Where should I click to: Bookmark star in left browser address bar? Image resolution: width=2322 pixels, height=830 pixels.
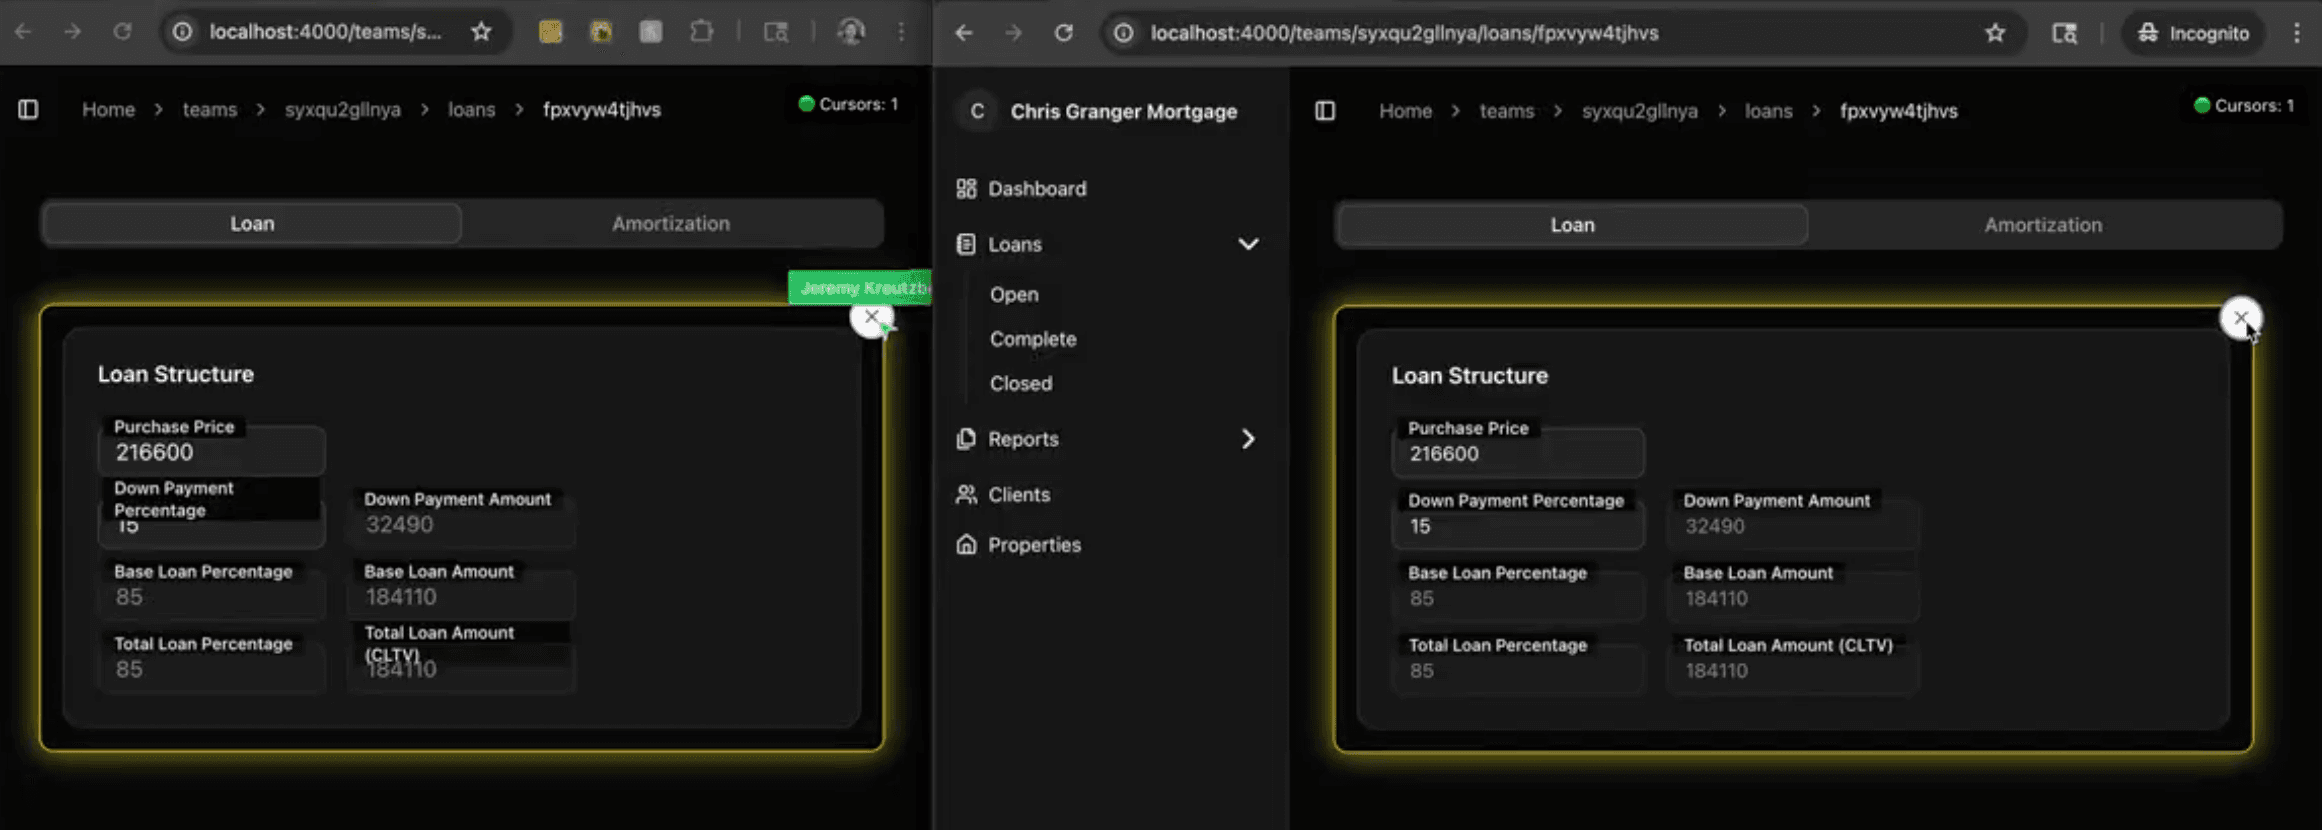[x=481, y=32]
